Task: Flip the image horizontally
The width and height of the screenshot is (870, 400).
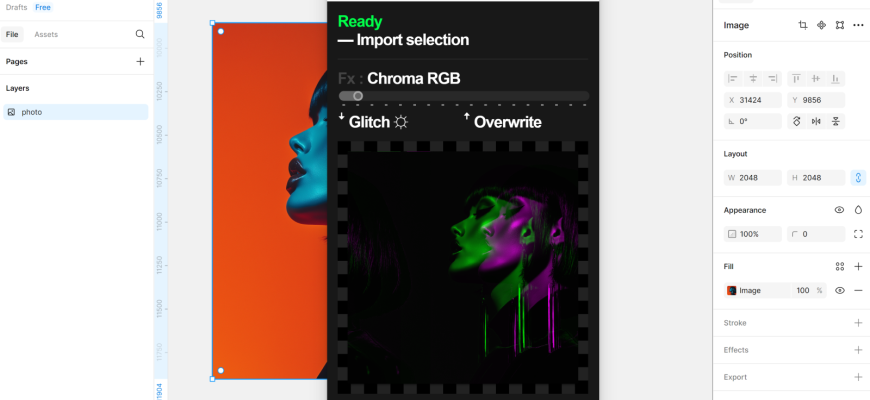Action: [x=816, y=121]
